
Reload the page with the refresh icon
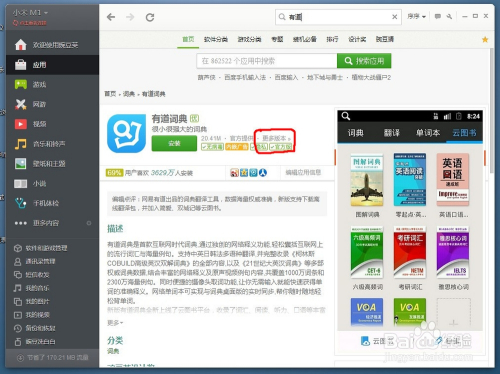150,17
